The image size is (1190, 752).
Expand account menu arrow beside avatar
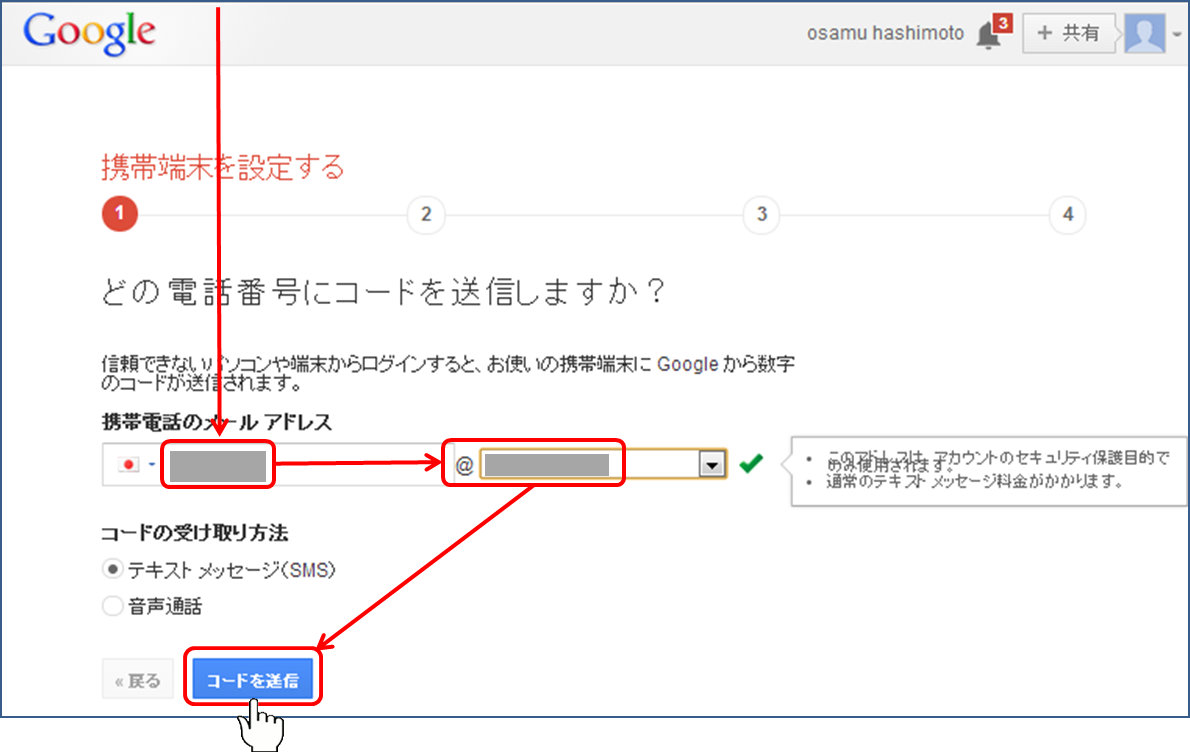point(1176,34)
